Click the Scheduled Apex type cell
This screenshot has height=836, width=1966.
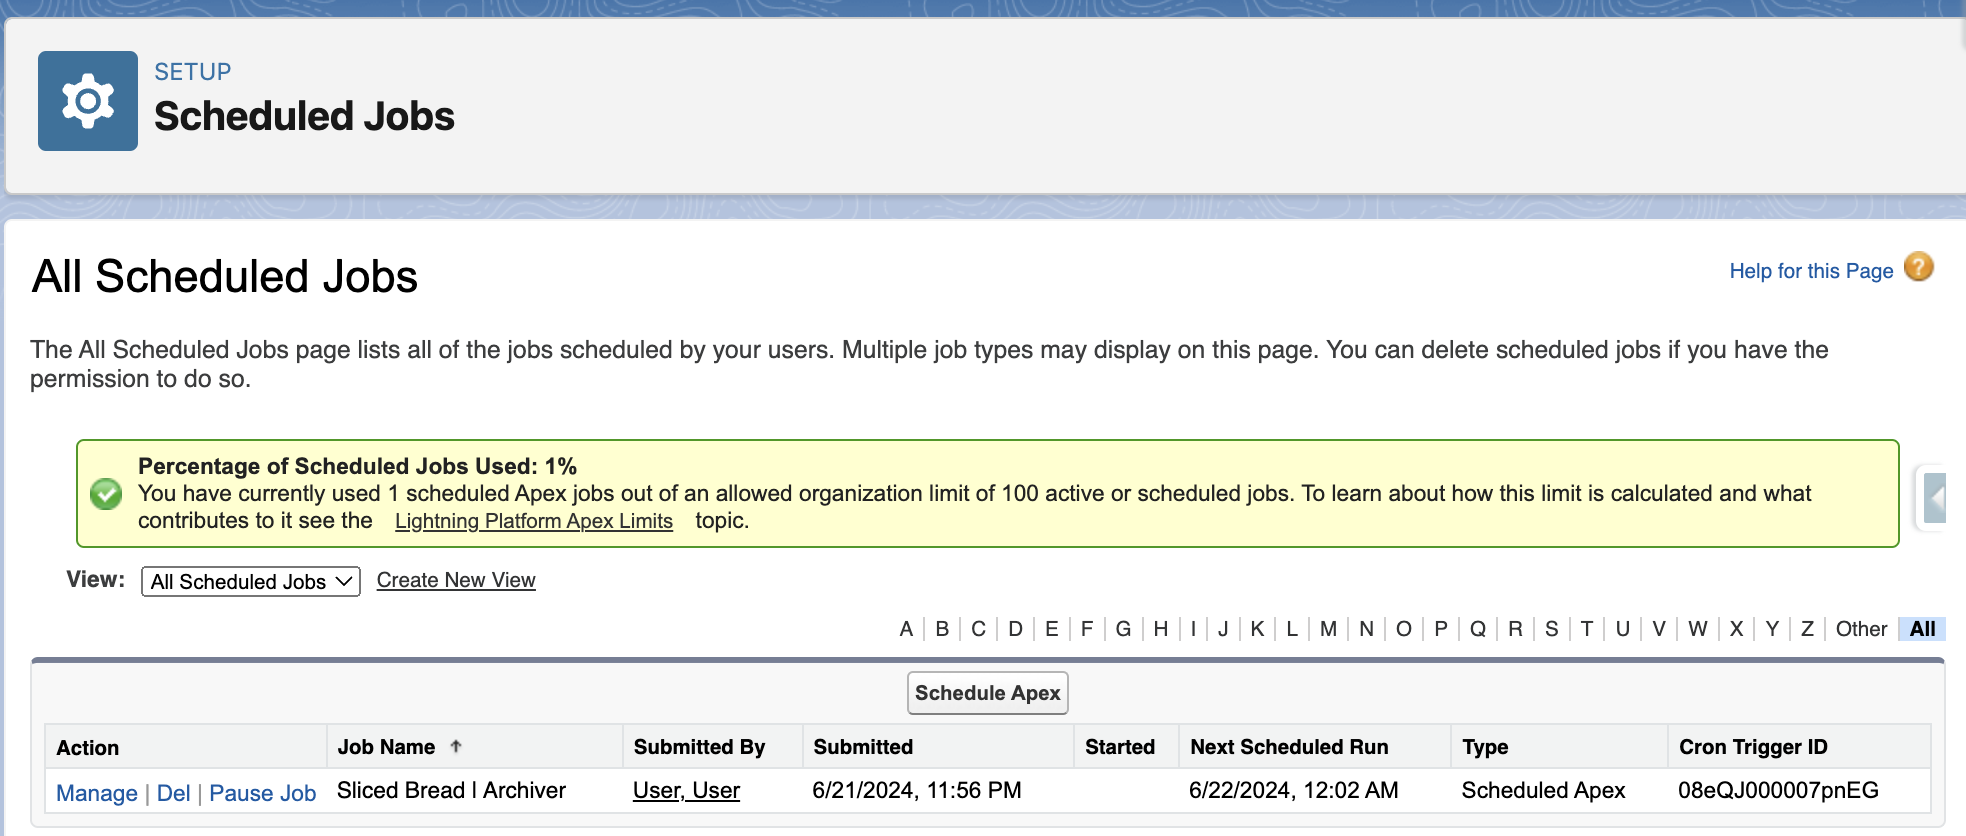pos(1543,790)
